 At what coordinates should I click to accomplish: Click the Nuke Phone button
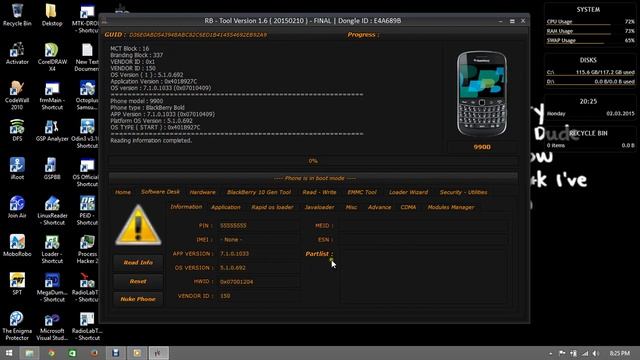click(138, 299)
